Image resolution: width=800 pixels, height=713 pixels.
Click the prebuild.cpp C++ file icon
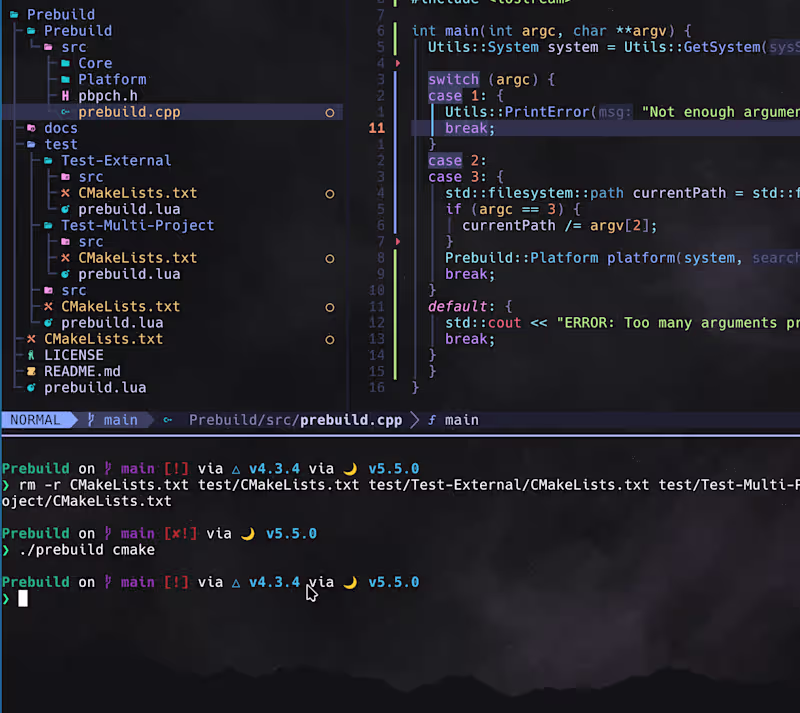(65, 112)
